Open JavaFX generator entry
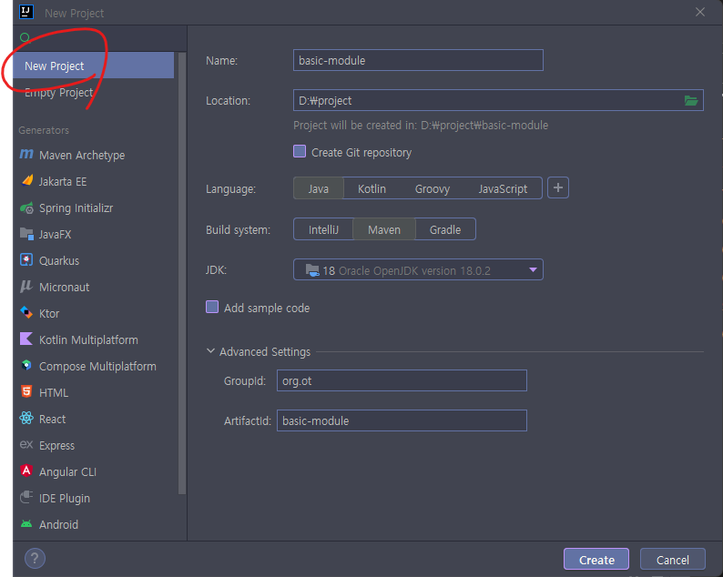This screenshot has width=723, height=577. click(x=94, y=234)
